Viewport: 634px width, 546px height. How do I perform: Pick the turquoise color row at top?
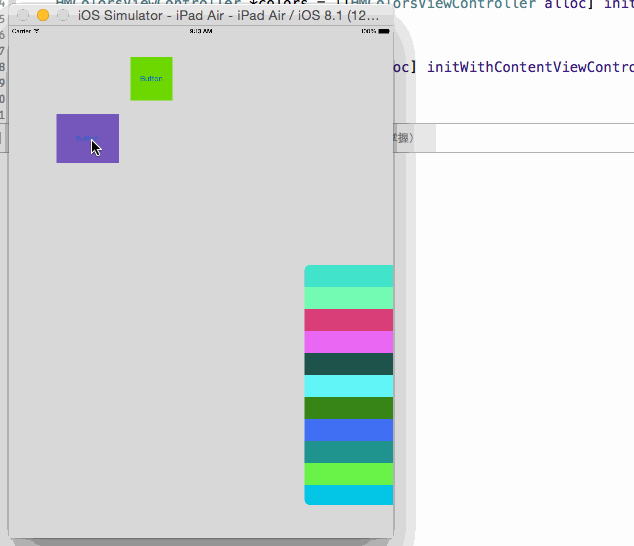[x=349, y=276]
